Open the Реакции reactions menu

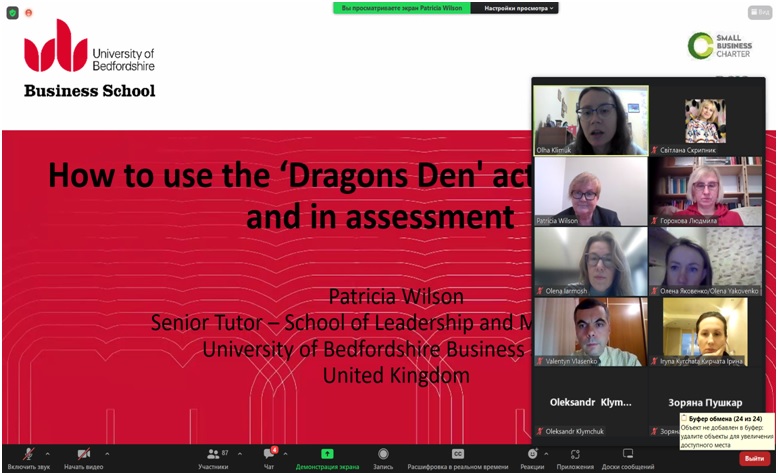[532, 458]
